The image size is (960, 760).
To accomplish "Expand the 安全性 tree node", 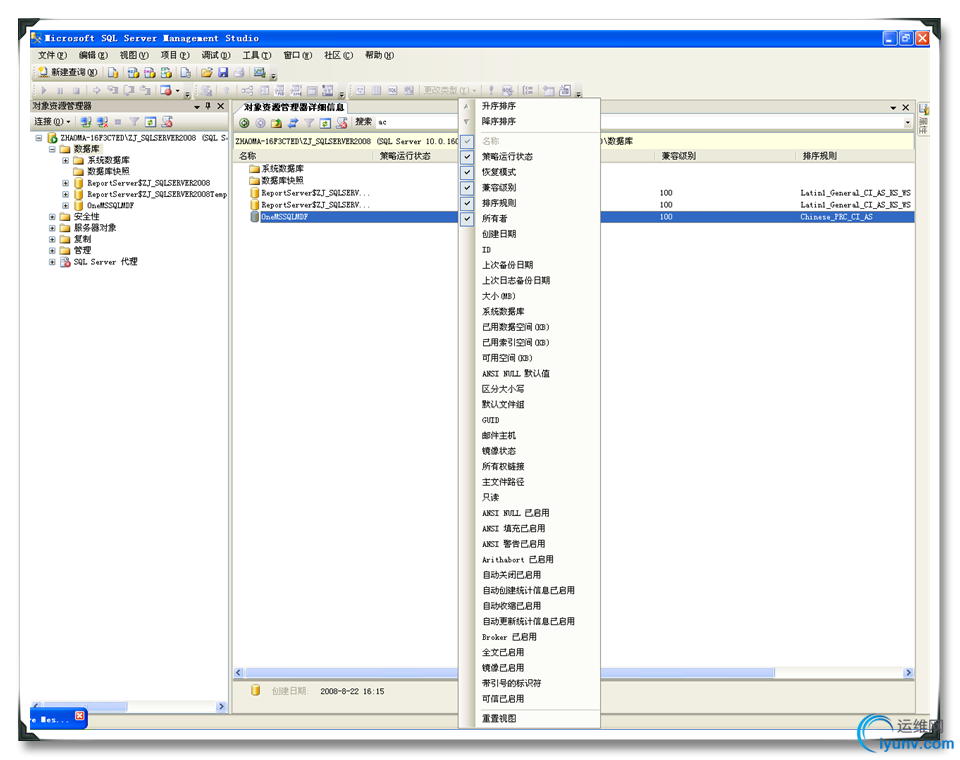I will click(x=52, y=217).
